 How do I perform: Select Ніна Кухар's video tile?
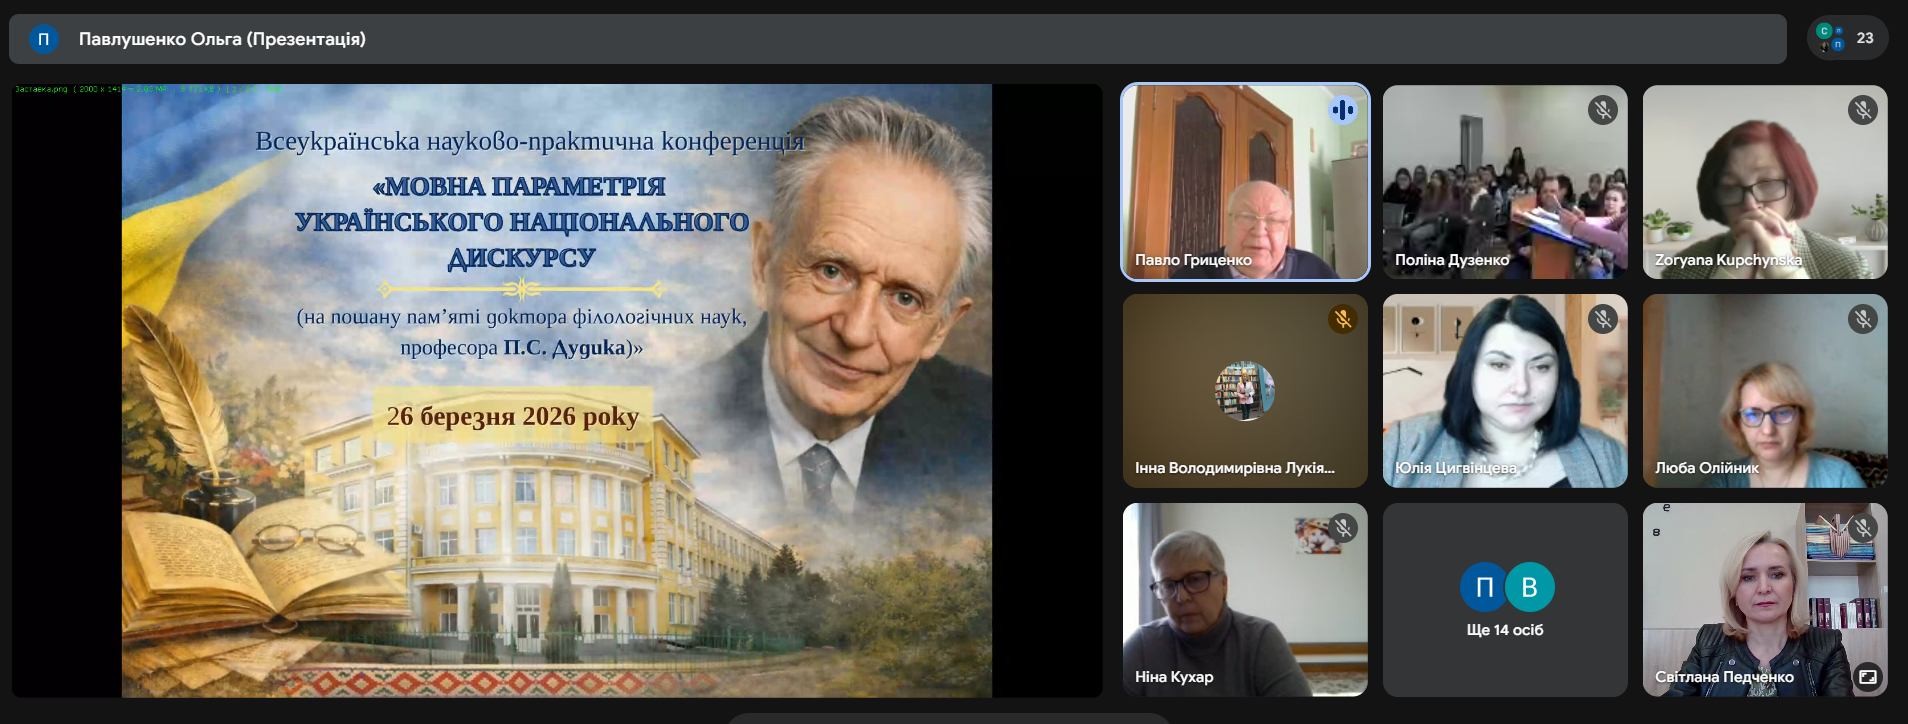(1244, 600)
